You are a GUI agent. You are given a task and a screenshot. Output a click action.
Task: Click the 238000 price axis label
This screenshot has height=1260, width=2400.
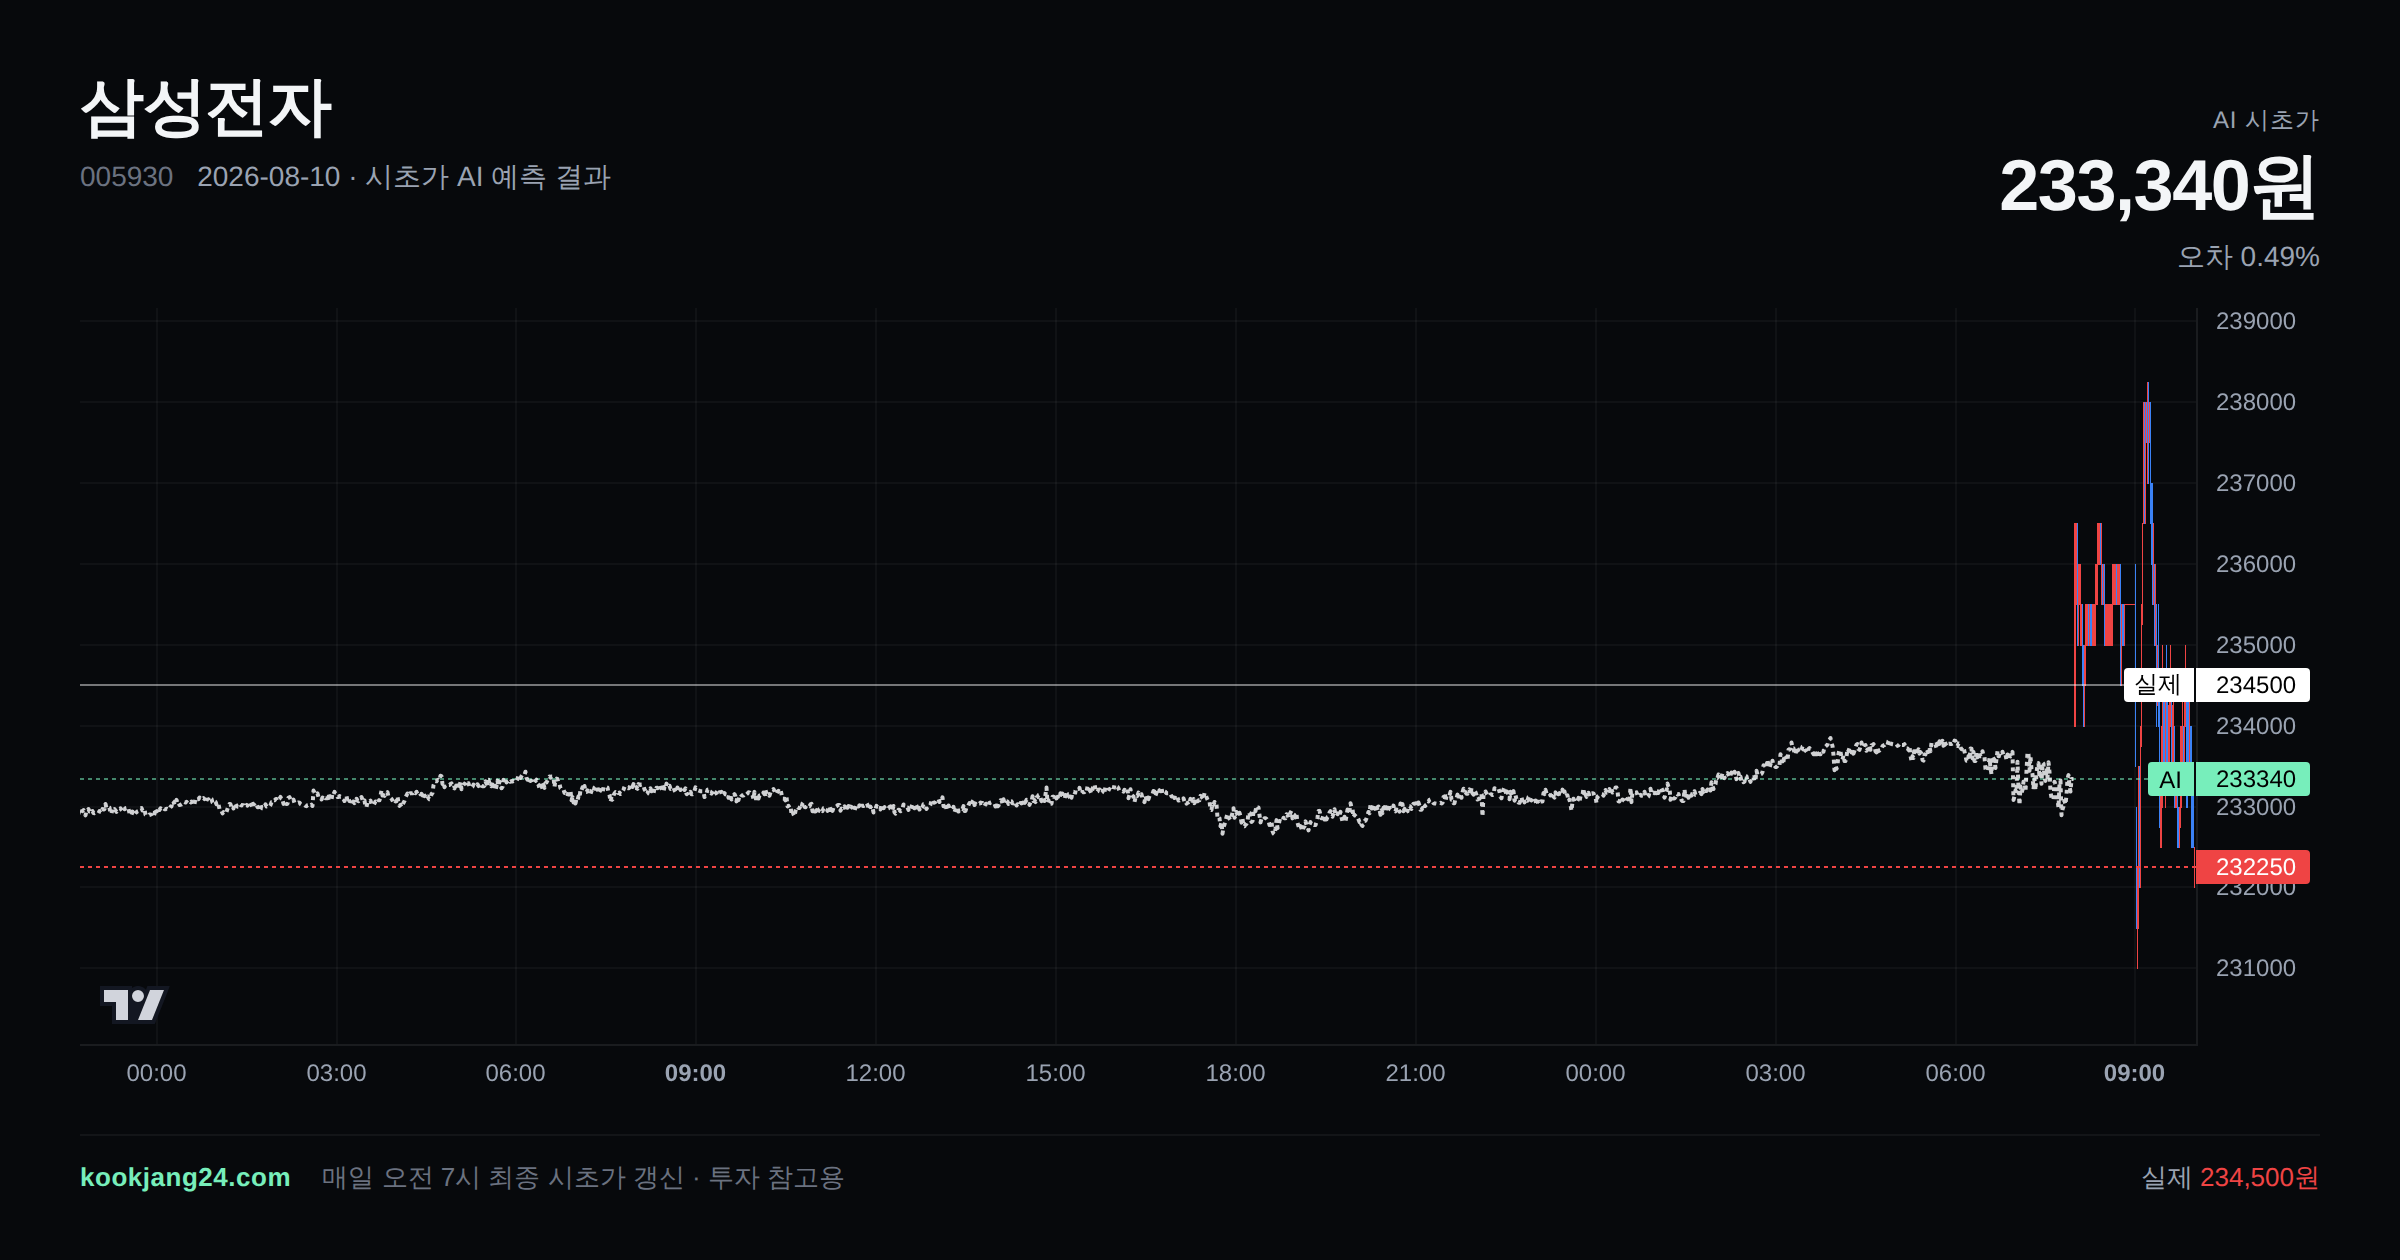pos(2255,402)
